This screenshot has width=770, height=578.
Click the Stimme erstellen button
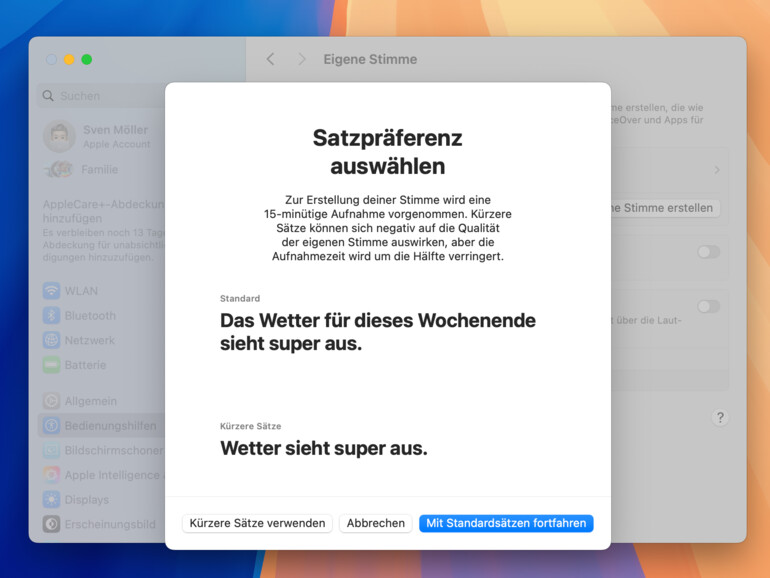click(665, 208)
